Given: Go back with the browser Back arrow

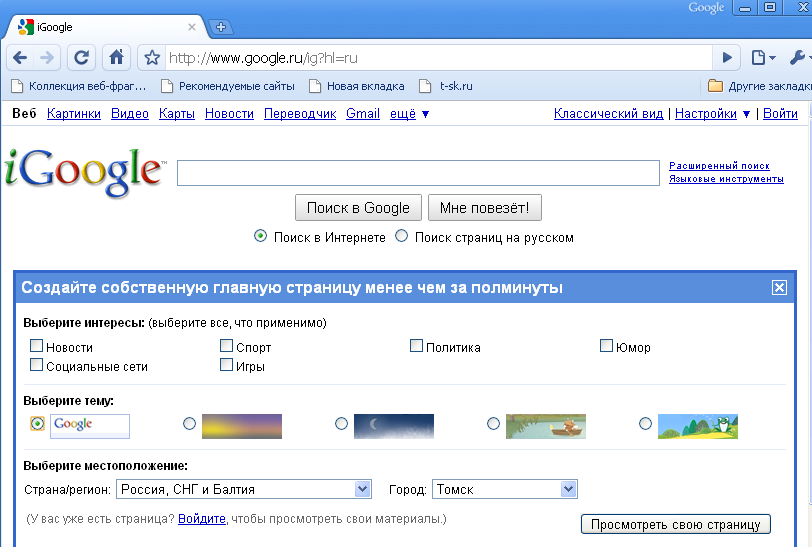Looking at the screenshot, I should click(20, 57).
